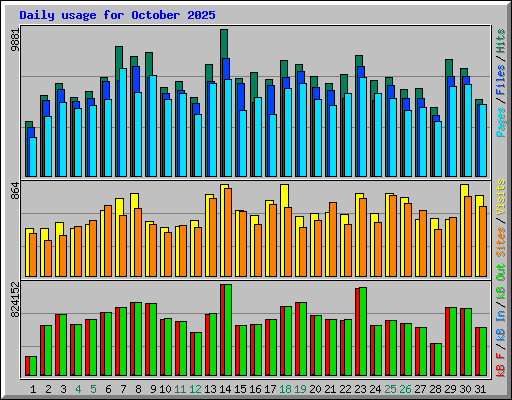Click weekend day 12 on the axis
The image size is (512, 400).
(195, 389)
